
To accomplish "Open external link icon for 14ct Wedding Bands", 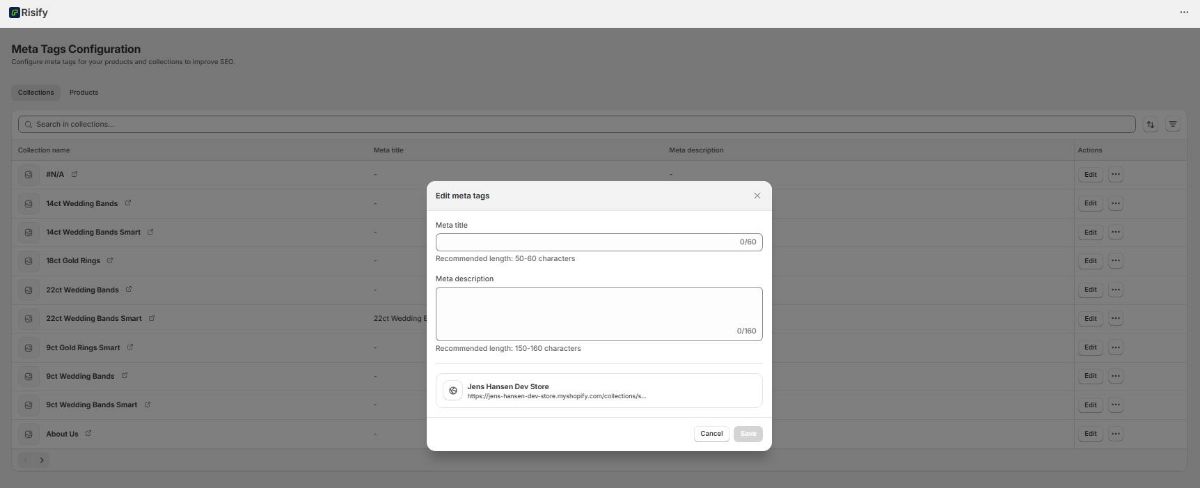I will (x=128, y=203).
